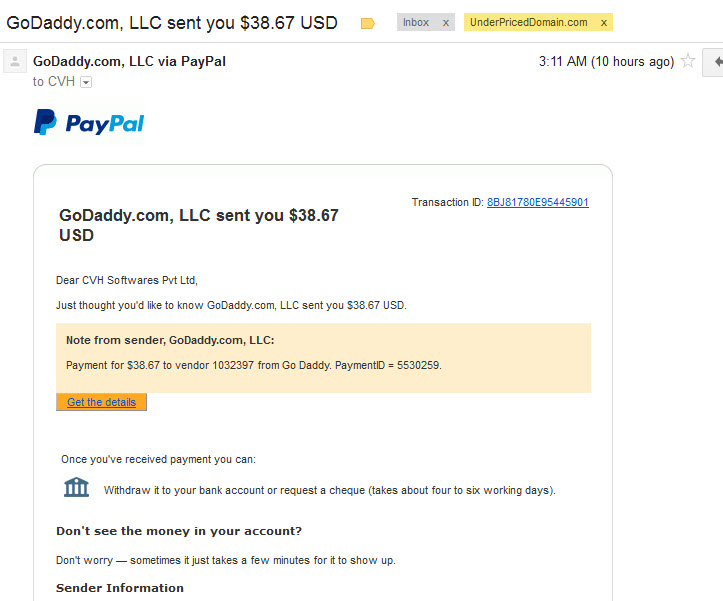Image resolution: width=723 pixels, height=601 pixels.
Task: Open transaction ID 8BJ81780E95445901 link
Action: tap(538, 202)
